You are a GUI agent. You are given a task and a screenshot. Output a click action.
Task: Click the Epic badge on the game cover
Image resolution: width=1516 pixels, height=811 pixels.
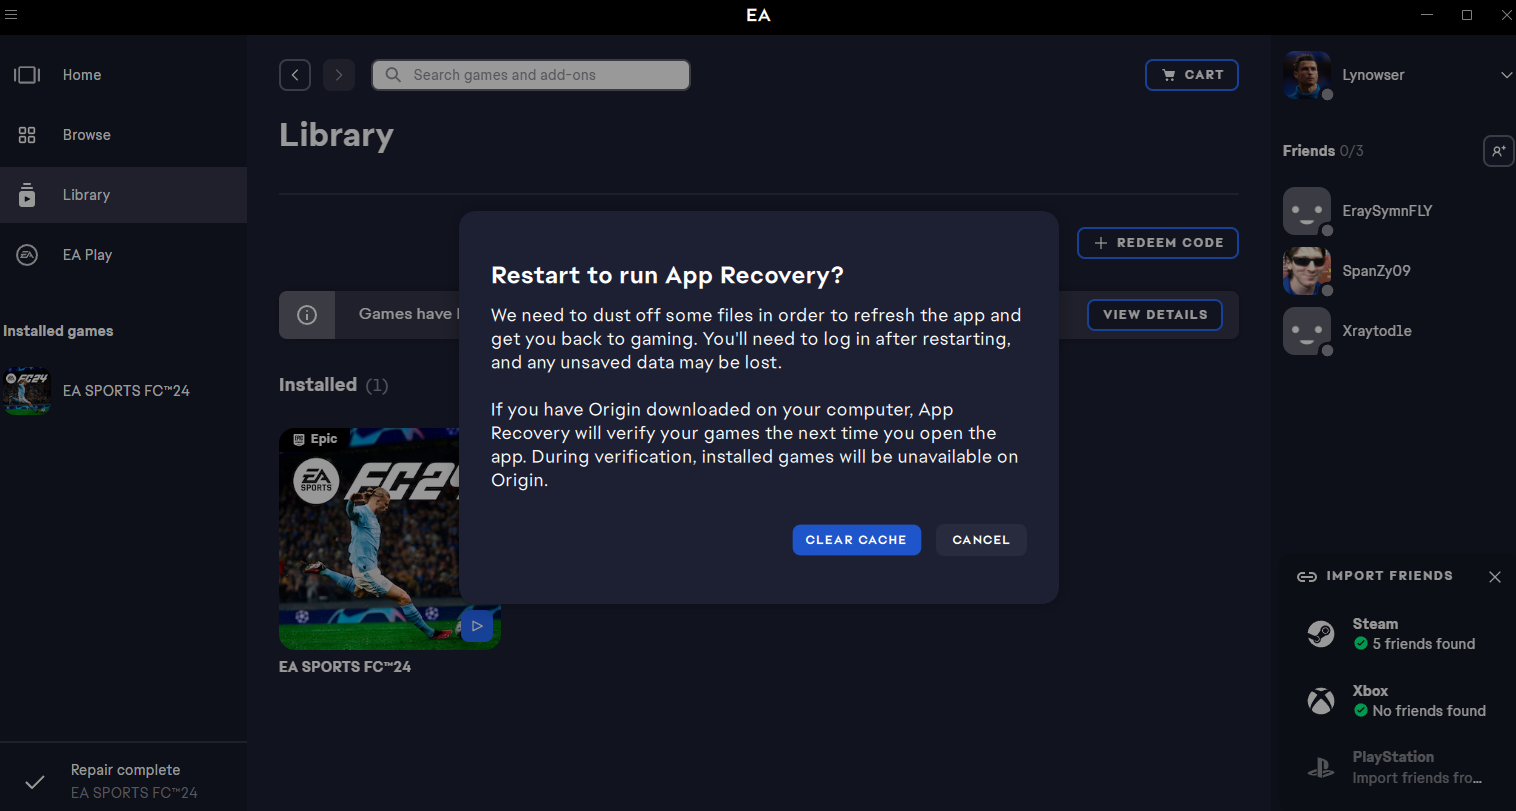coord(315,439)
